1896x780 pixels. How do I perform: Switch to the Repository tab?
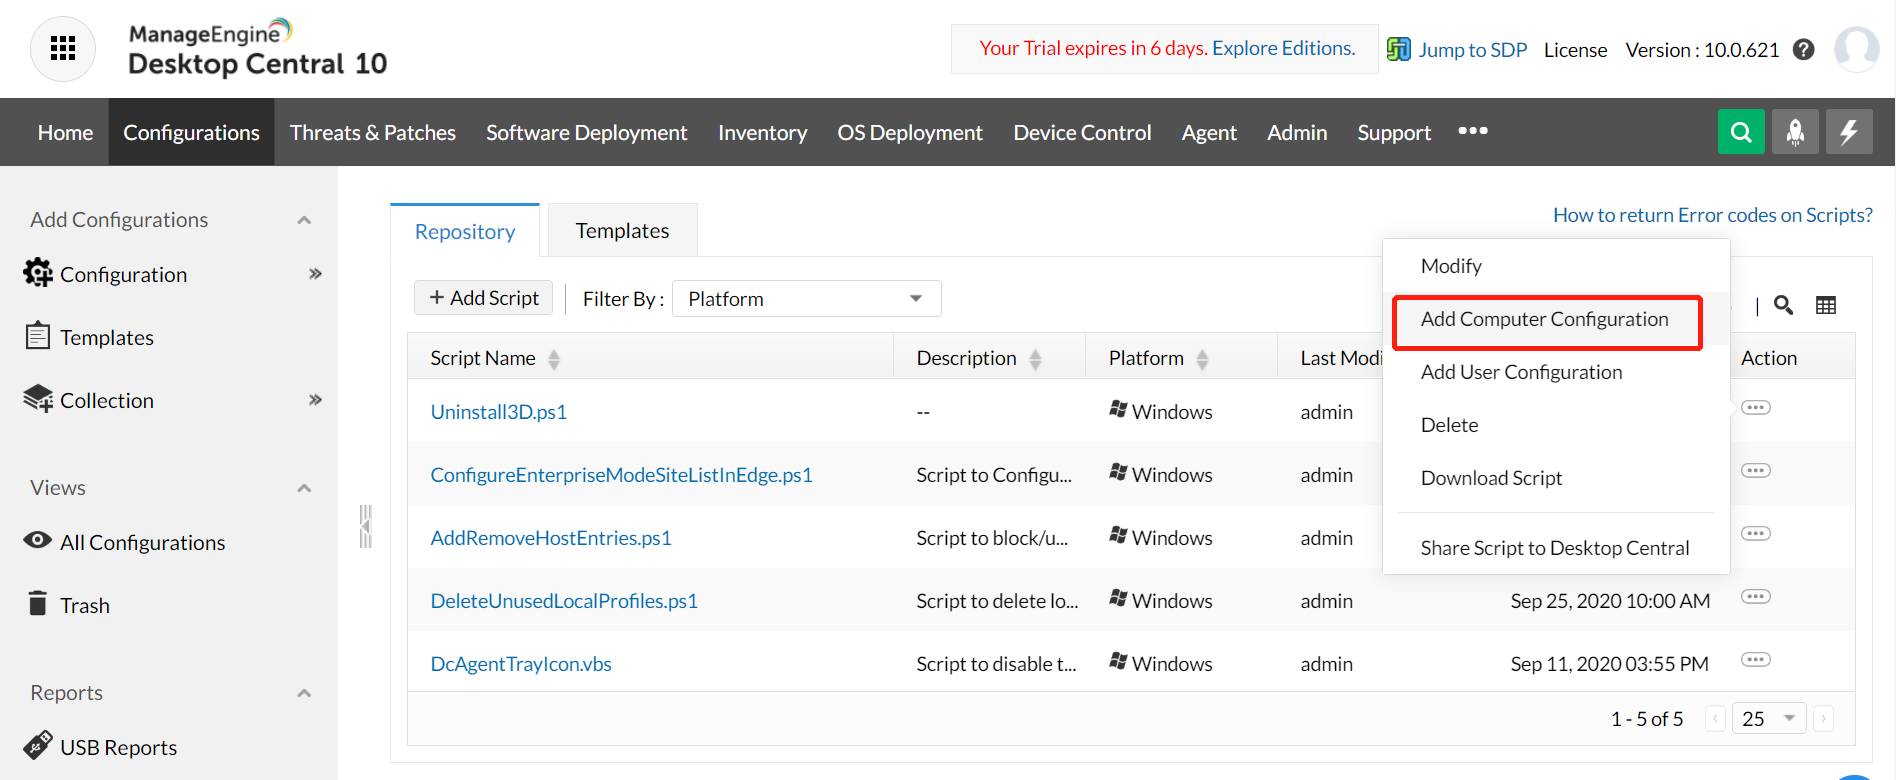(x=465, y=232)
